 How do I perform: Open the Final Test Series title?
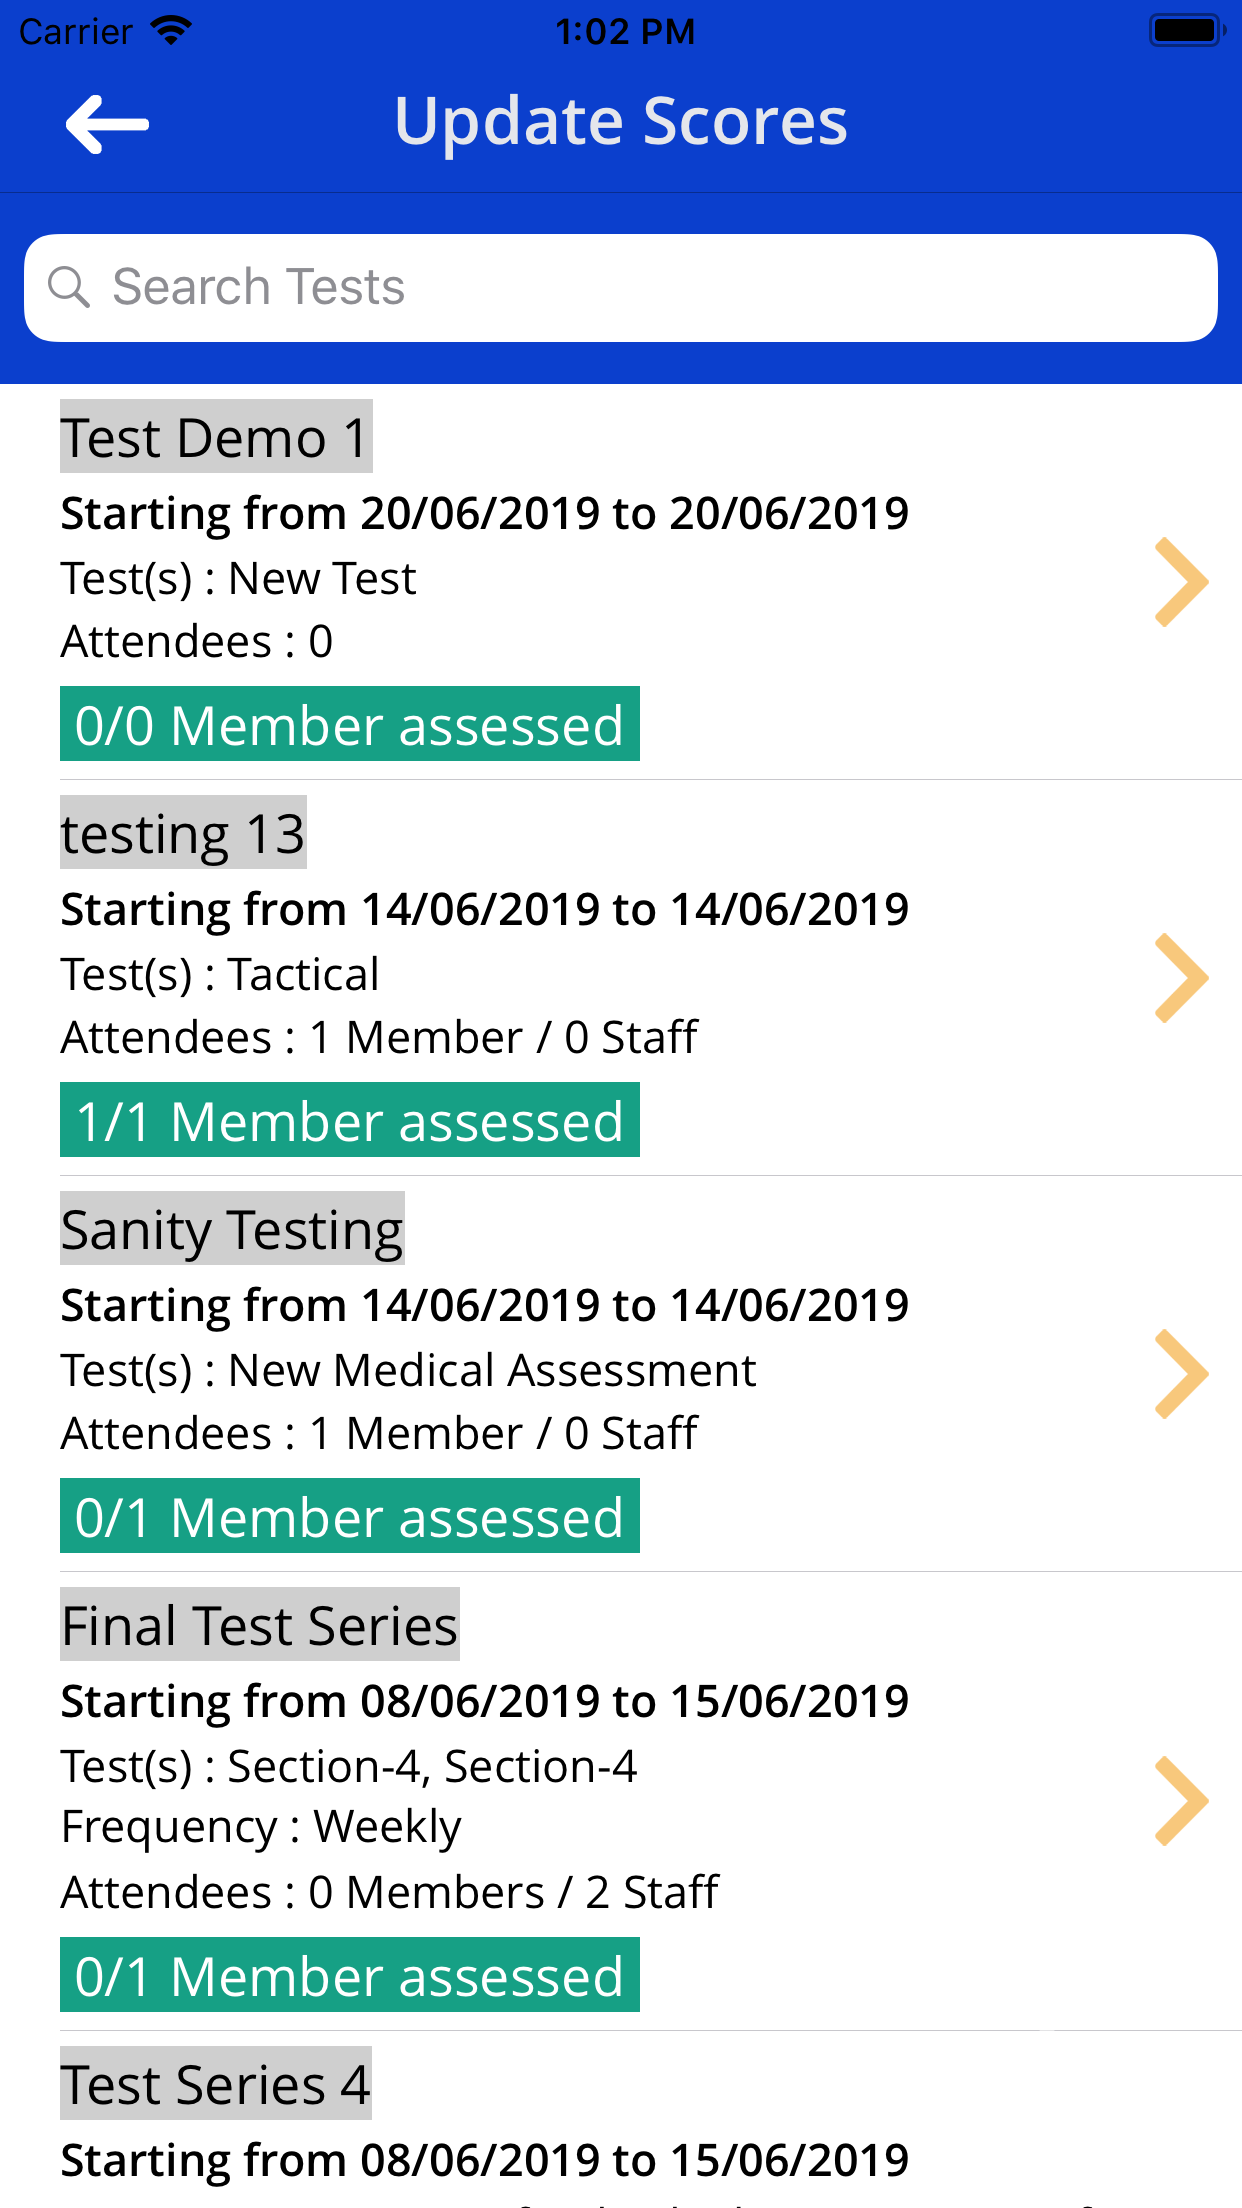click(x=260, y=1625)
